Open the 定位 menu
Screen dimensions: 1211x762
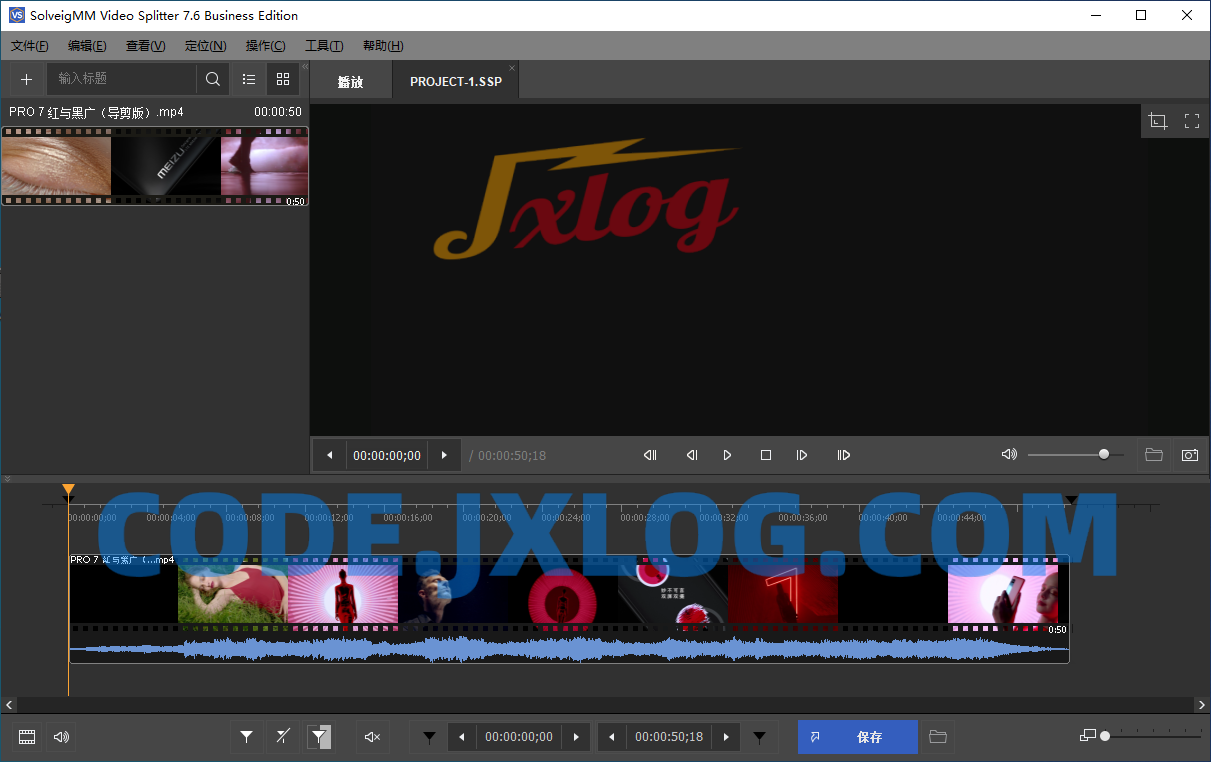(205, 45)
